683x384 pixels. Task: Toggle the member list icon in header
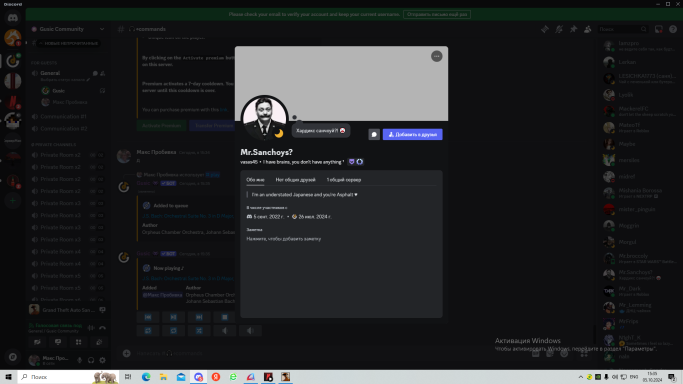pos(588,29)
